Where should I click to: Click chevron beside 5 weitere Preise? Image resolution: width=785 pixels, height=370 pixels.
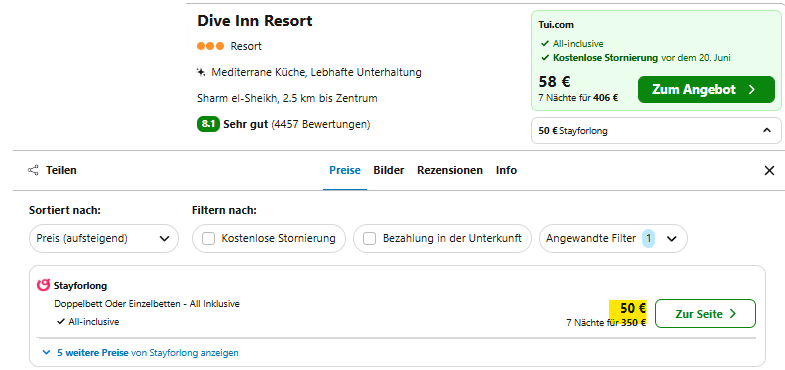tap(47, 352)
